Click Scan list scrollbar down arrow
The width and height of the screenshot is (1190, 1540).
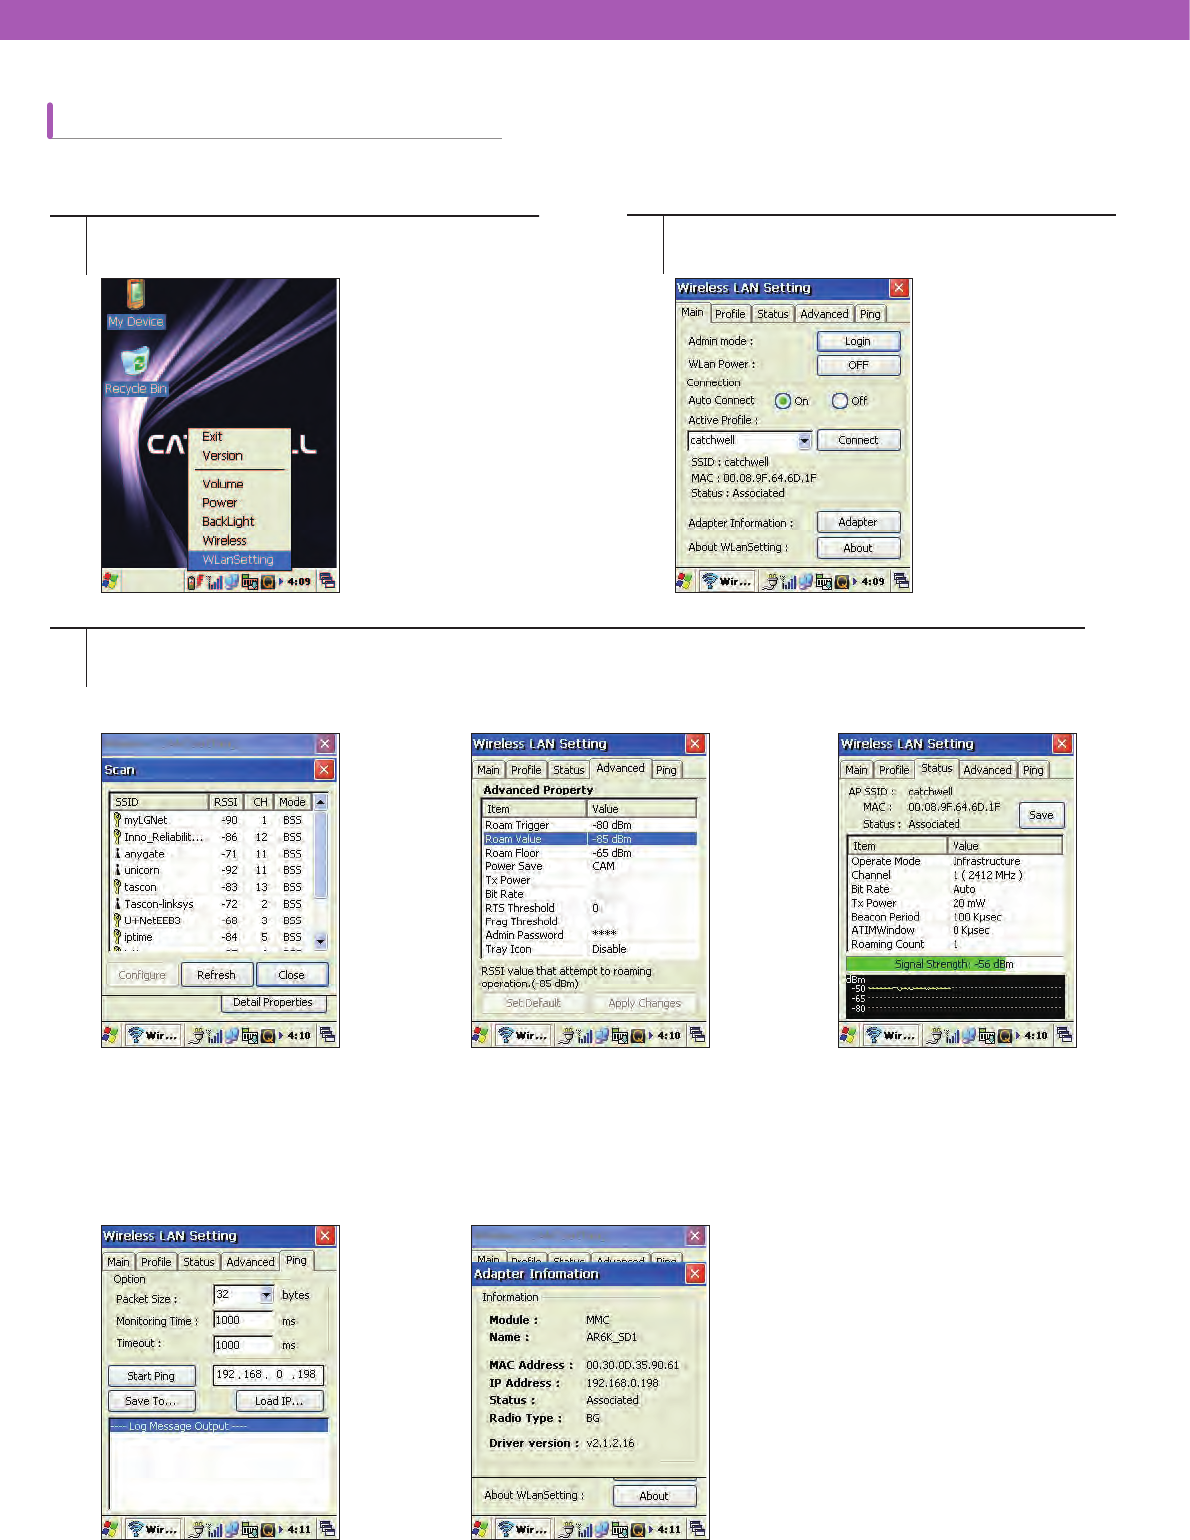coord(320,941)
